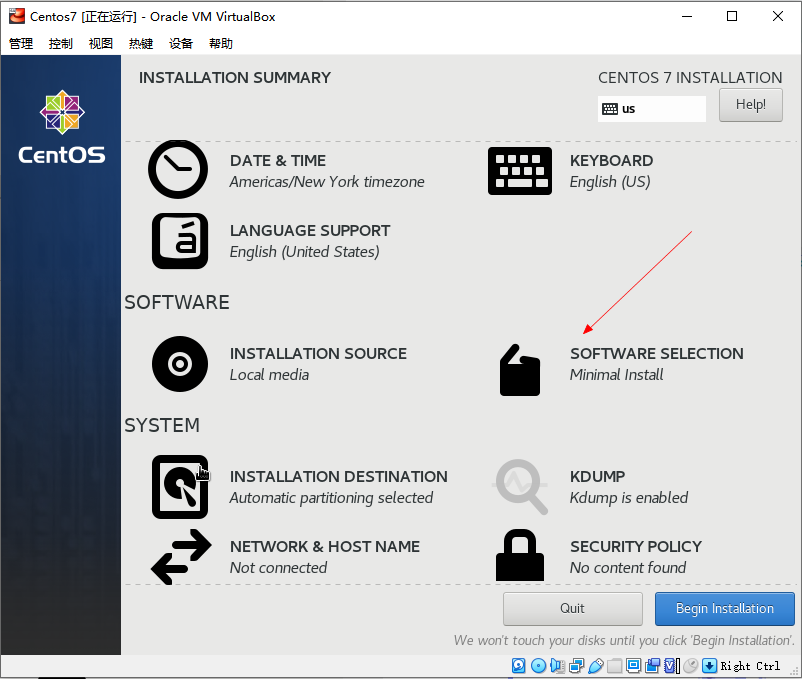
Task: Open the Keyboard layout icon
Action: pyautogui.click(x=520, y=171)
